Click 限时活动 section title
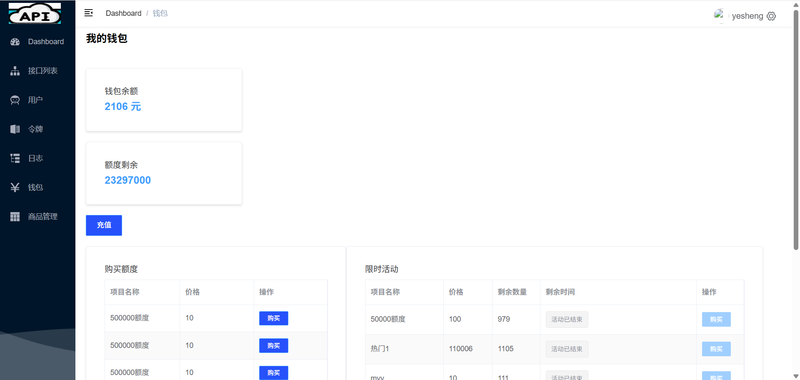Screen dimensions: 800x380 pos(382,269)
